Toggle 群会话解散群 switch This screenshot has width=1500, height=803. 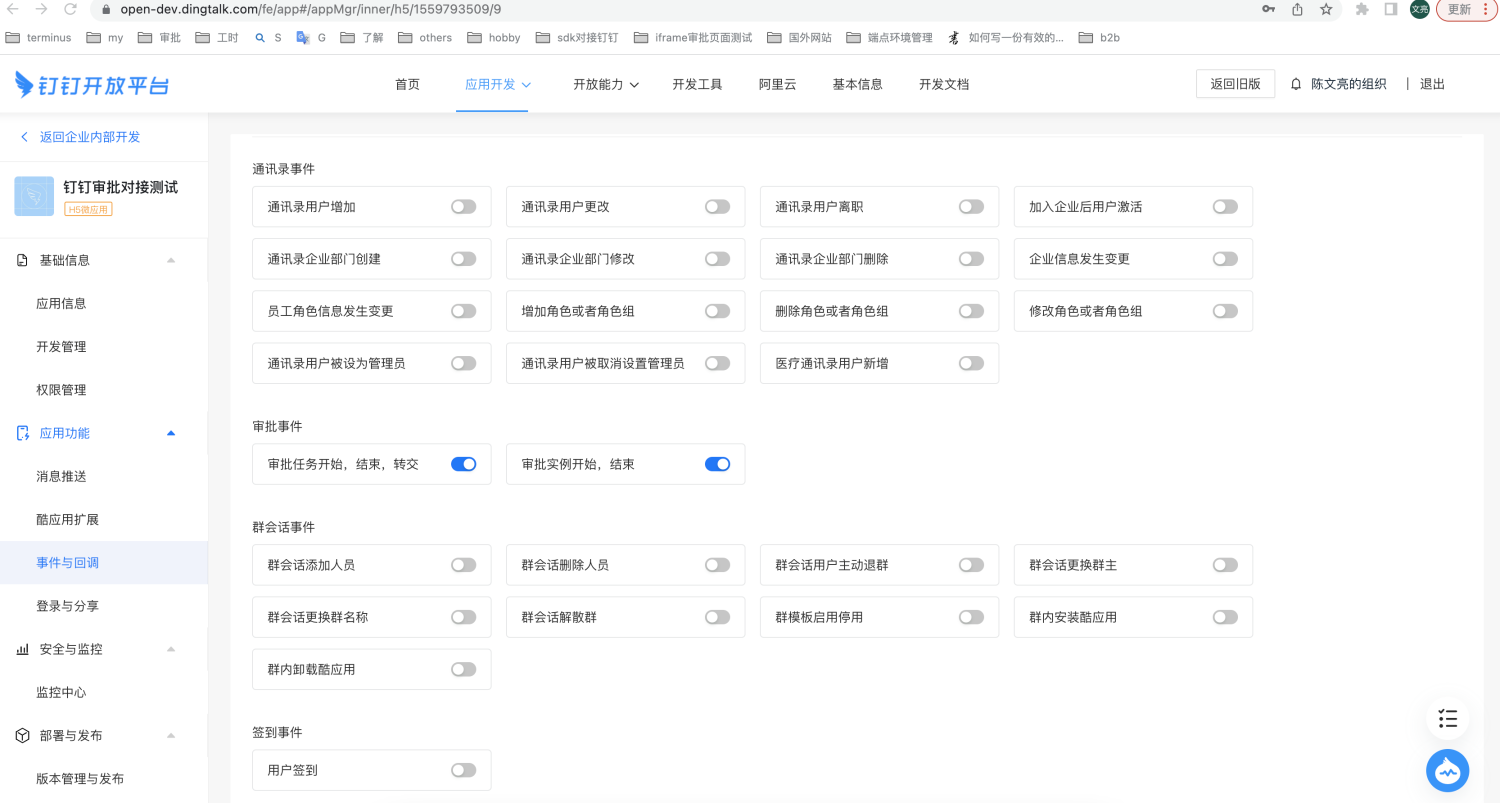(717, 617)
